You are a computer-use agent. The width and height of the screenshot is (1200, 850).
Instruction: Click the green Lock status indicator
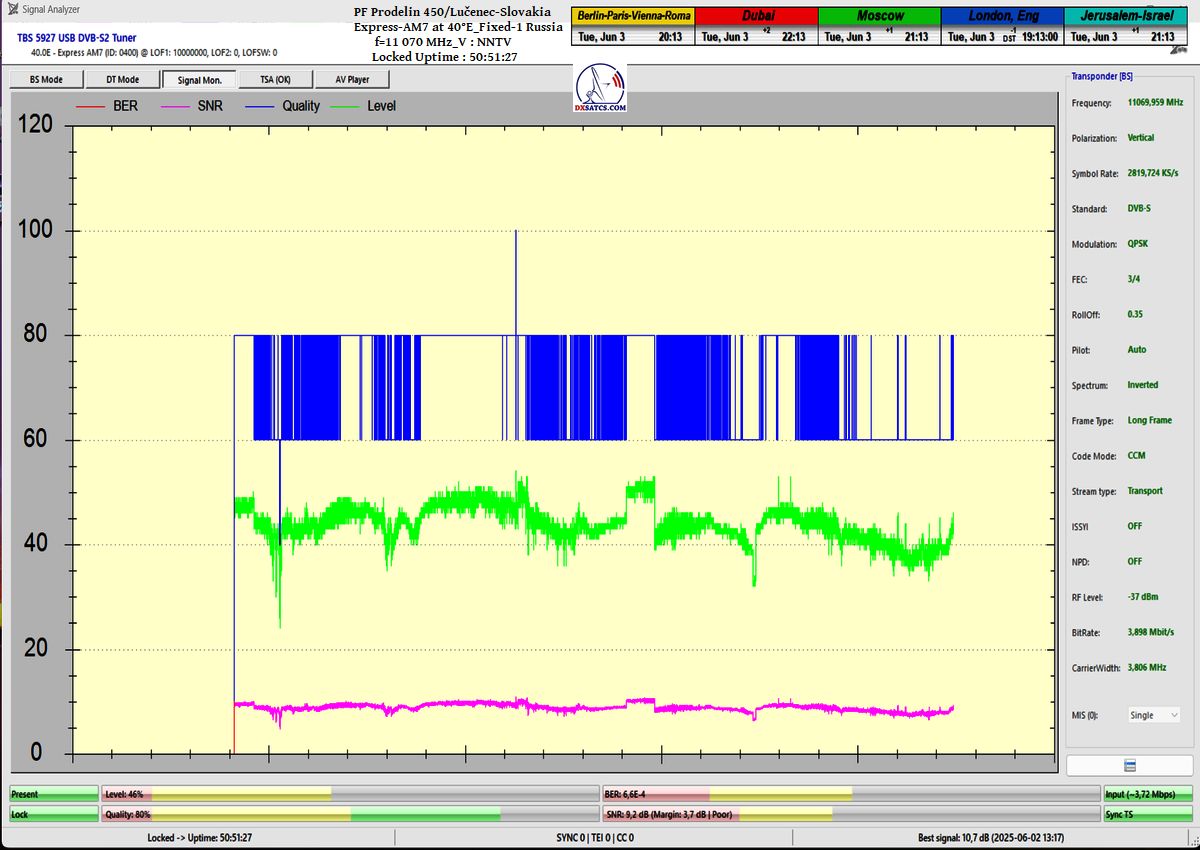54,815
